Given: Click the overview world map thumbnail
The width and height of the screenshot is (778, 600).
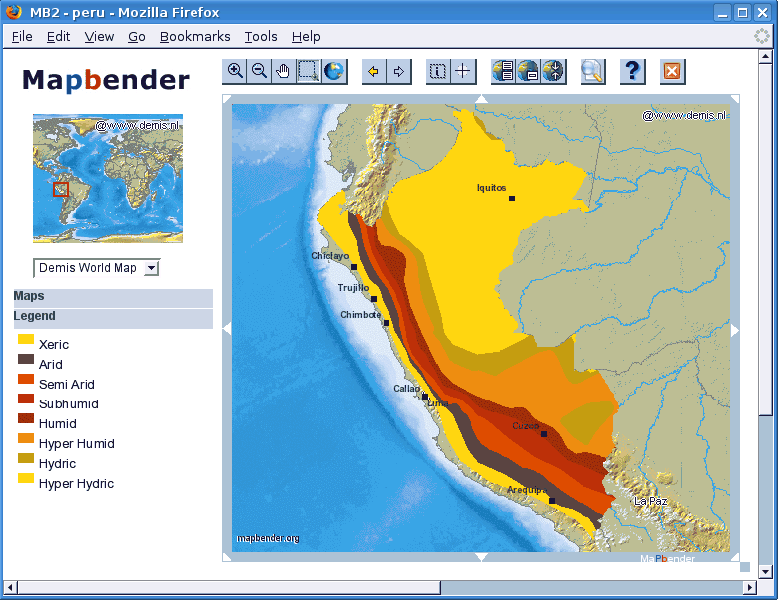Looking at the screenshot, I should pos(108,178).
